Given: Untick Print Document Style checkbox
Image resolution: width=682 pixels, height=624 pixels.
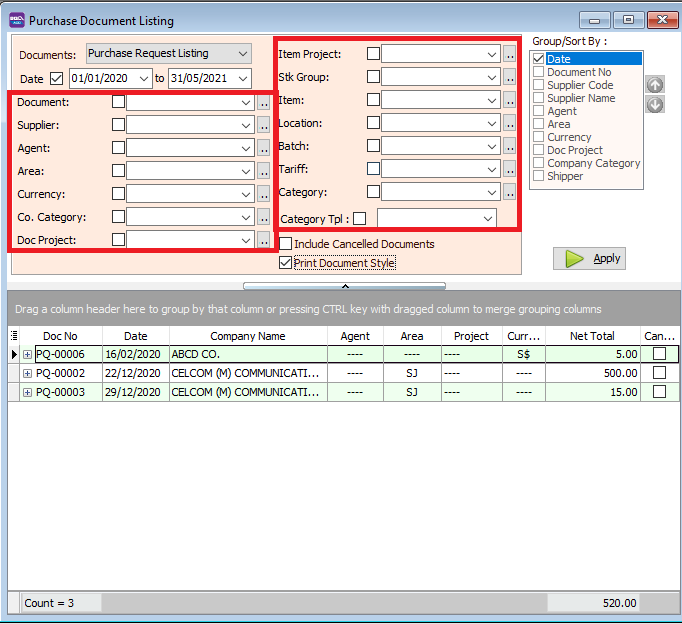Looking at the screenshot, I should (285, 263).
